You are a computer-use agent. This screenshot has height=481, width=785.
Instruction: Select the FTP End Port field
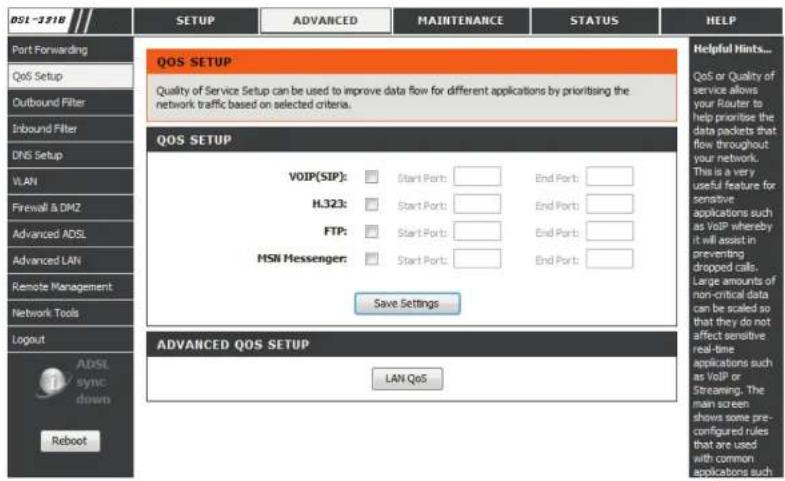click(x=610, y=231)
